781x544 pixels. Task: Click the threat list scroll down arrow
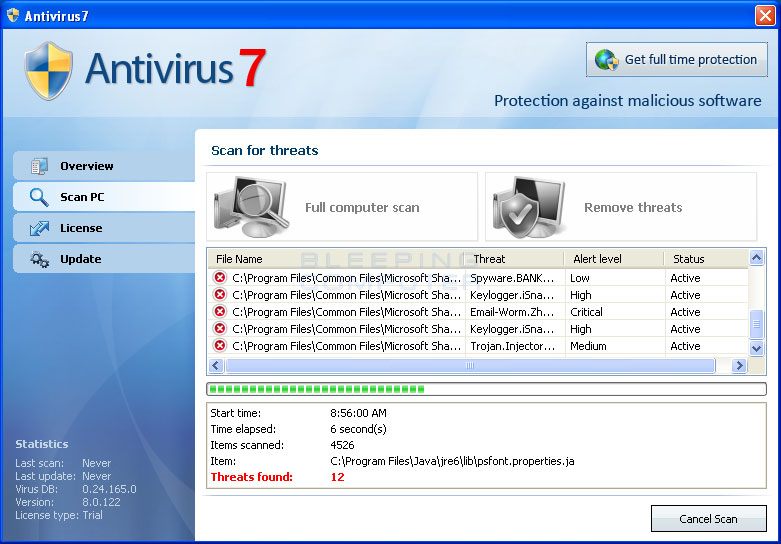pos(756,348)
